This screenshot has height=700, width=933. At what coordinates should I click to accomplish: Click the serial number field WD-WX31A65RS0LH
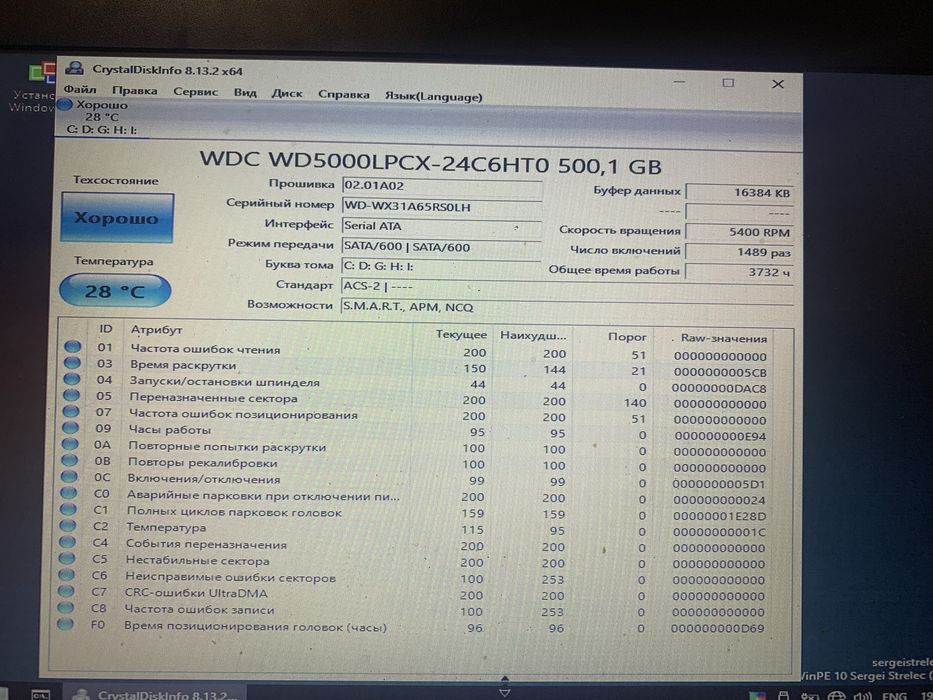(x=442, y=207)
